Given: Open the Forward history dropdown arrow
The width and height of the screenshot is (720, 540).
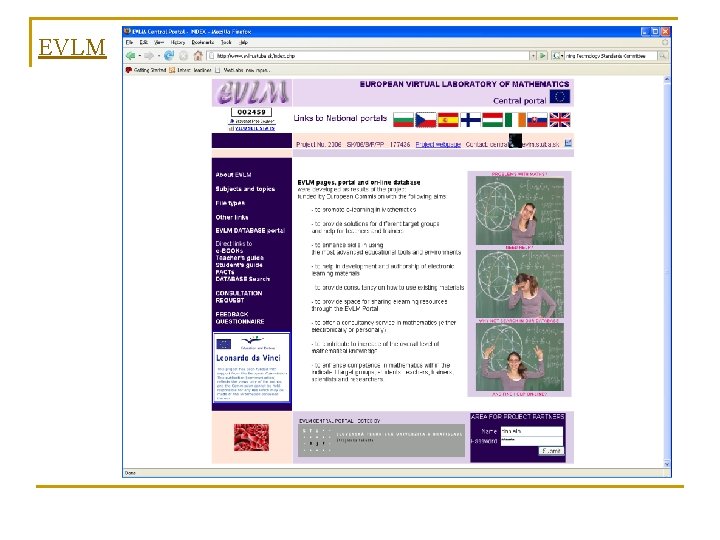Looking at the screenshot, I should coord(158,56).
